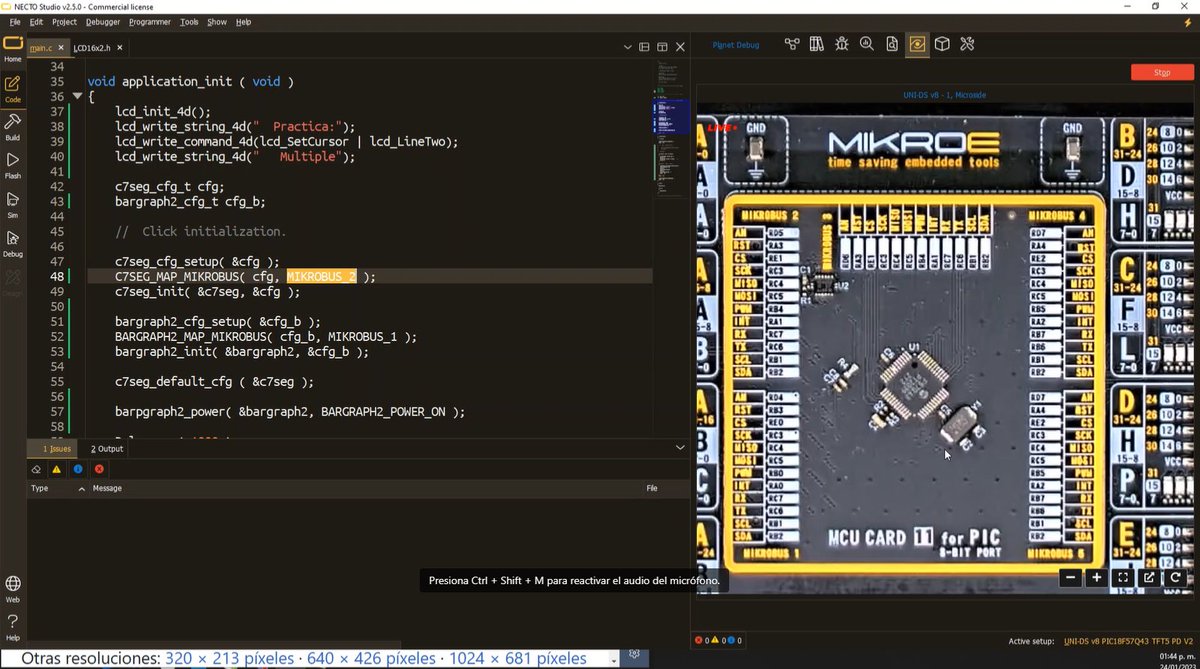Viewport: 1200px width, 669px height.
Task: Flash the program using sidebar Flash icon
Action: 12,165
